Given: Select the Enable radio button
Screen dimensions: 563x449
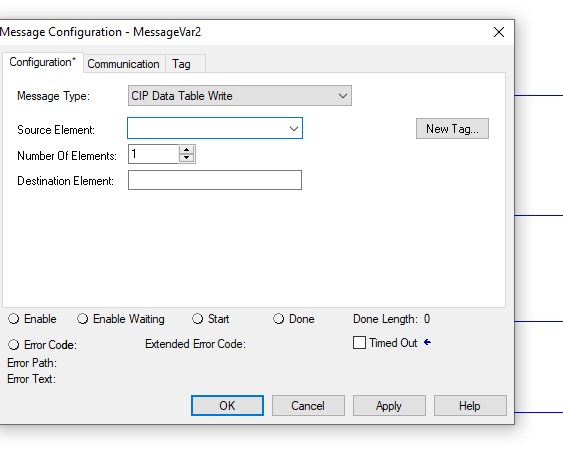Looking at the screenshot, I should point(14,319).
